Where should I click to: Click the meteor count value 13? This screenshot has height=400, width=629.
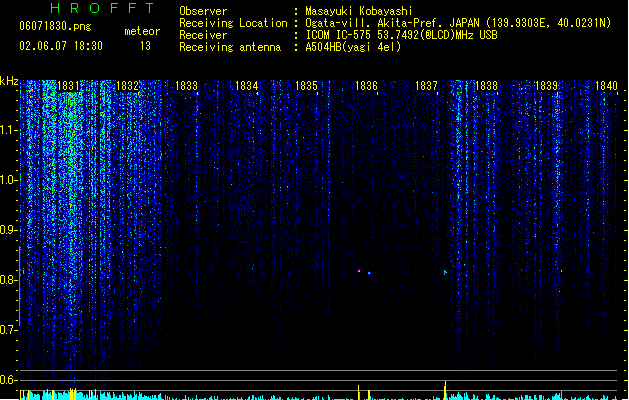[x=145, y=46]
